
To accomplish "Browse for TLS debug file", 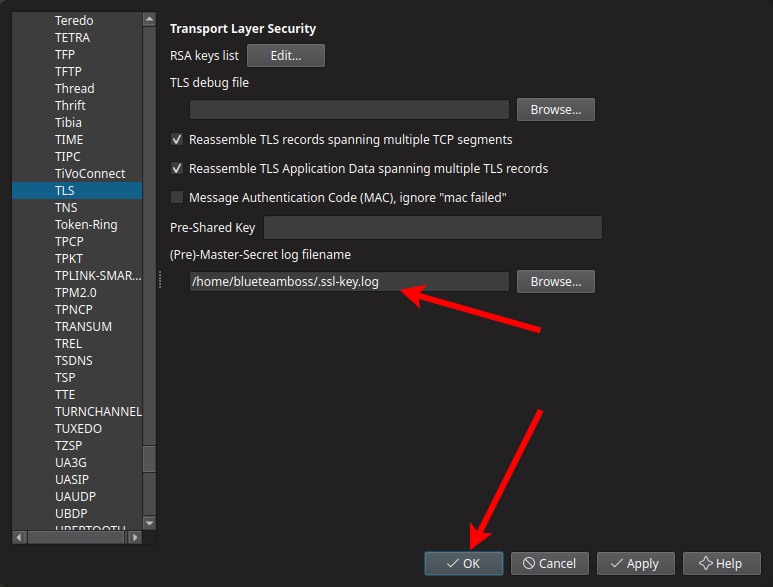I will pyautogui.click(x=555, y=109).
